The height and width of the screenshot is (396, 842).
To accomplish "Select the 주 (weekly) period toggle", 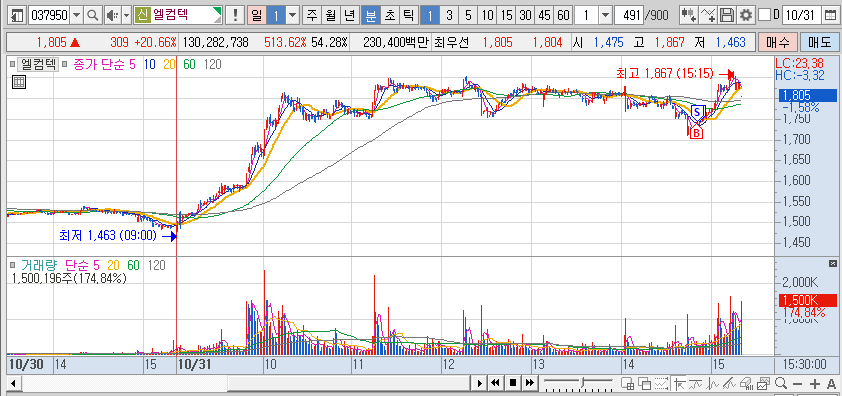I will tap(311, 15).
